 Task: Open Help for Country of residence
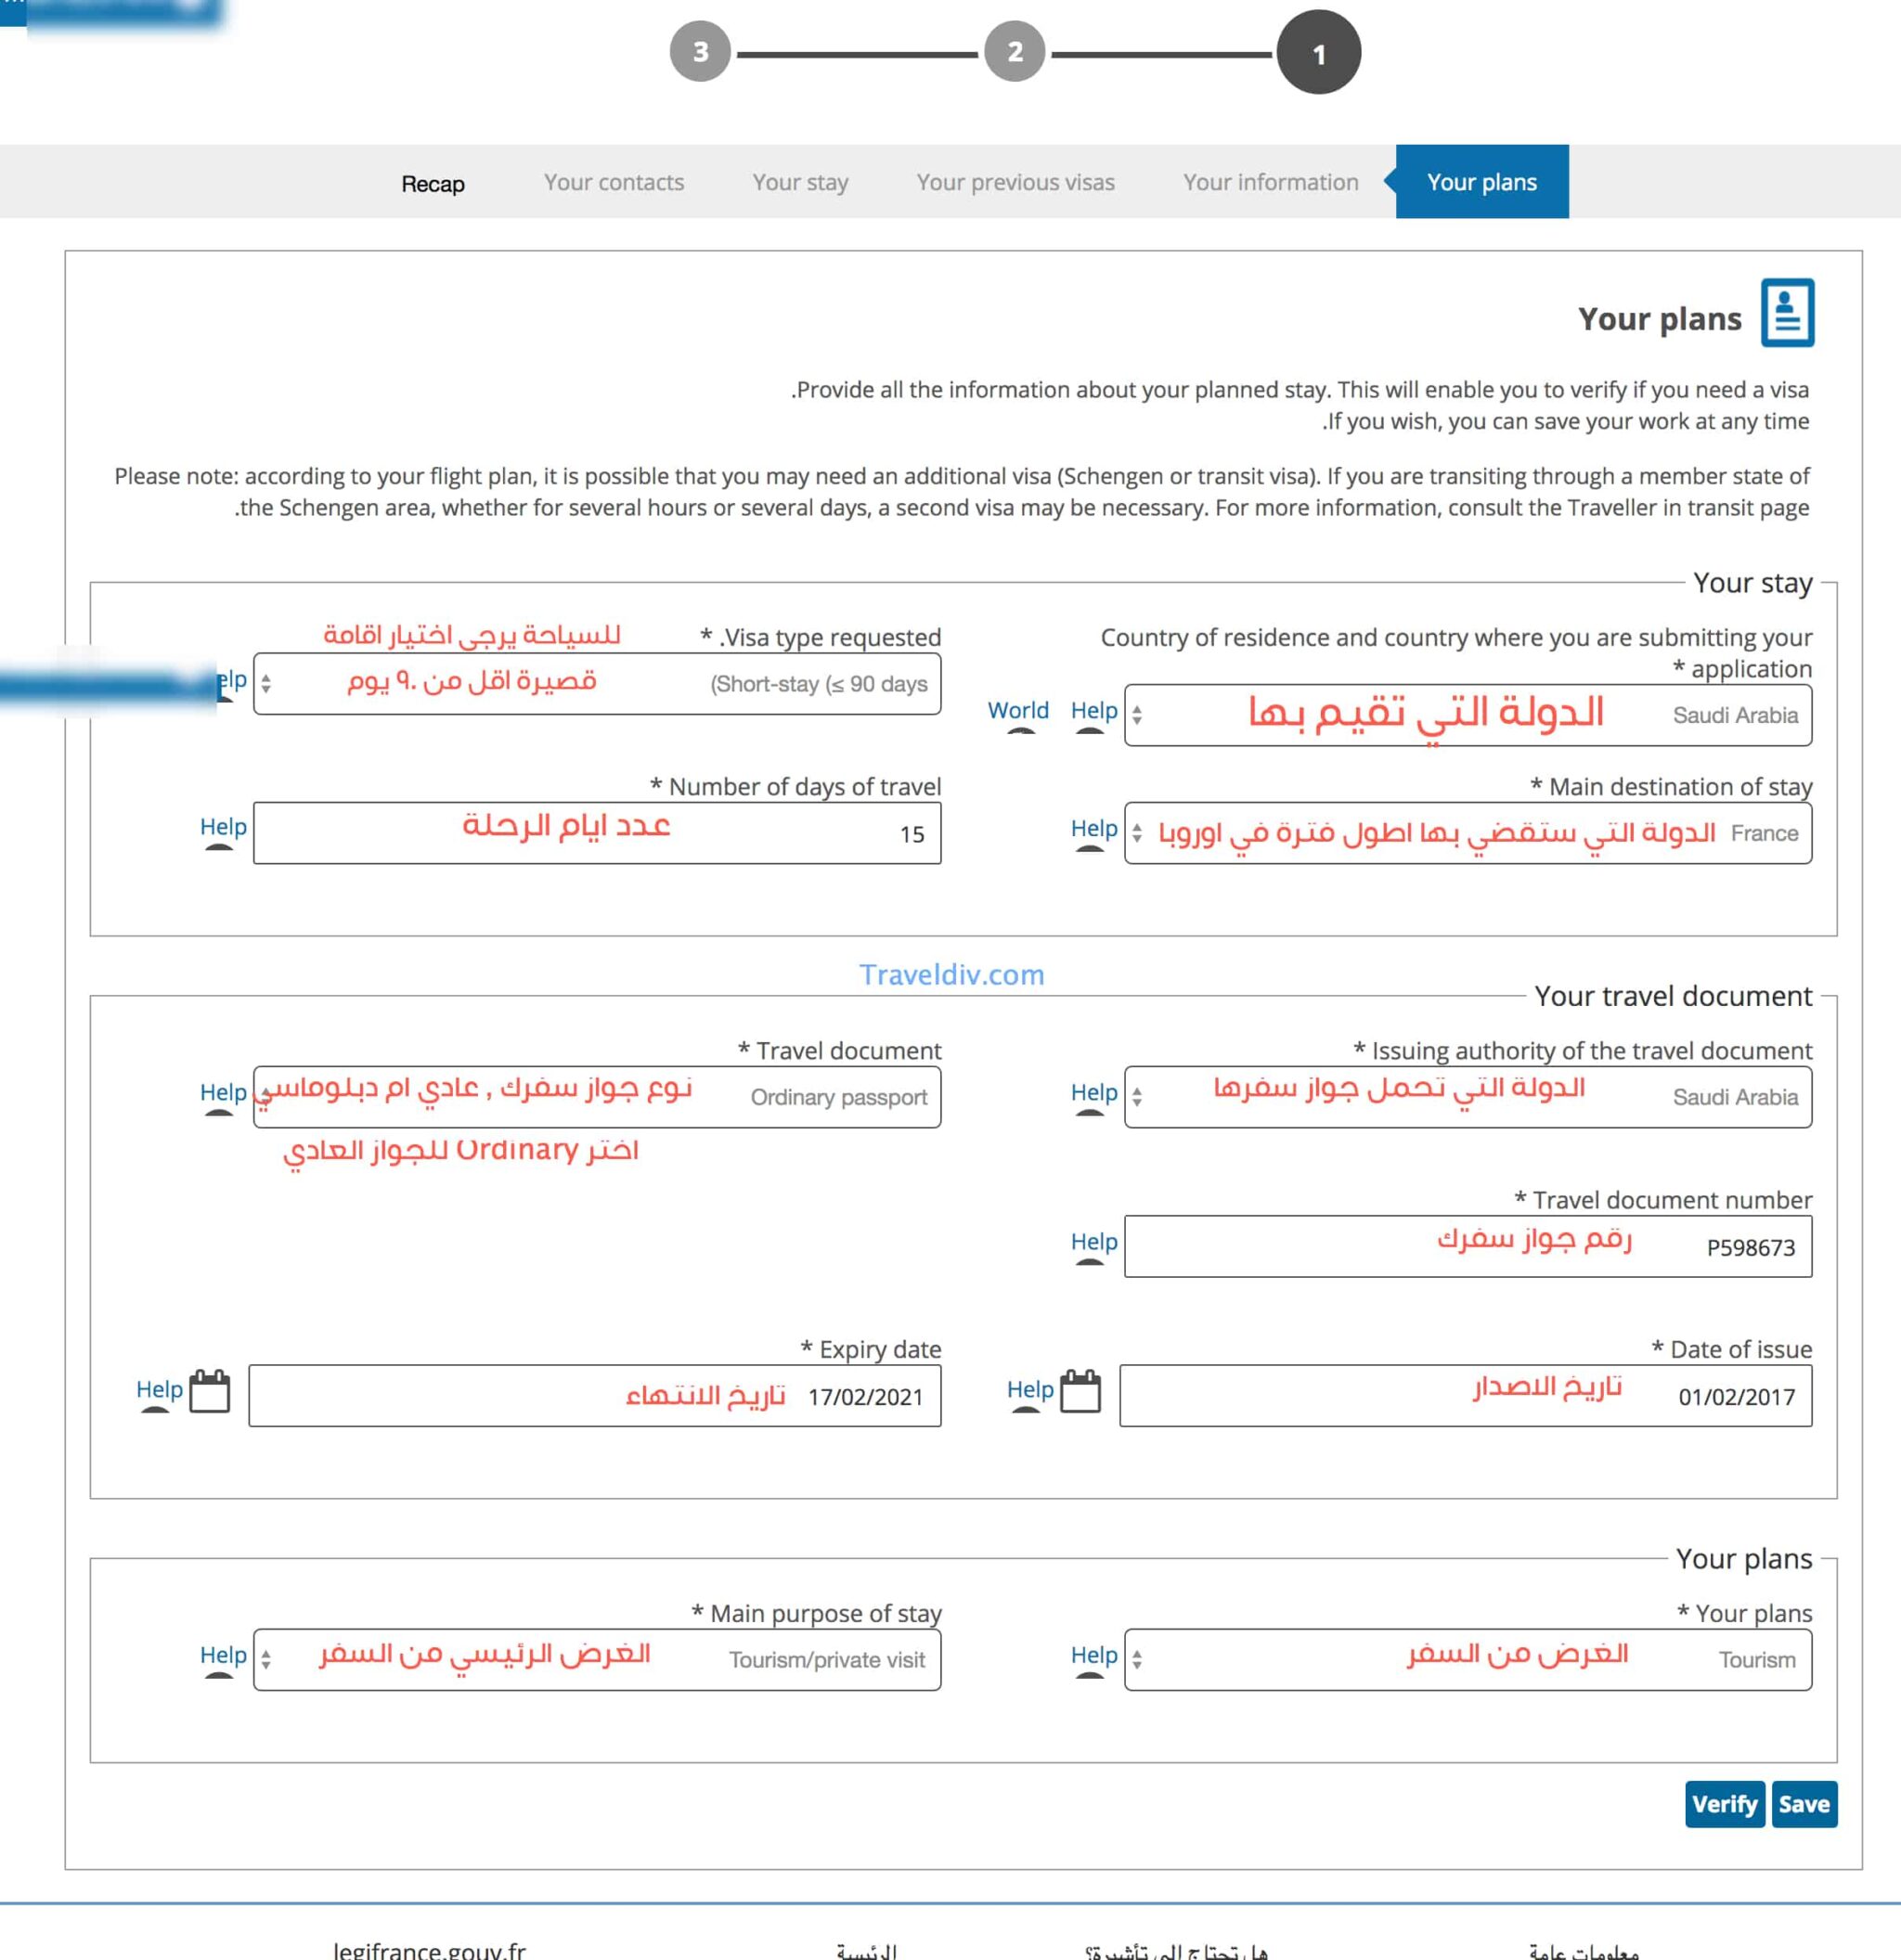click(x=1094, y=710)
